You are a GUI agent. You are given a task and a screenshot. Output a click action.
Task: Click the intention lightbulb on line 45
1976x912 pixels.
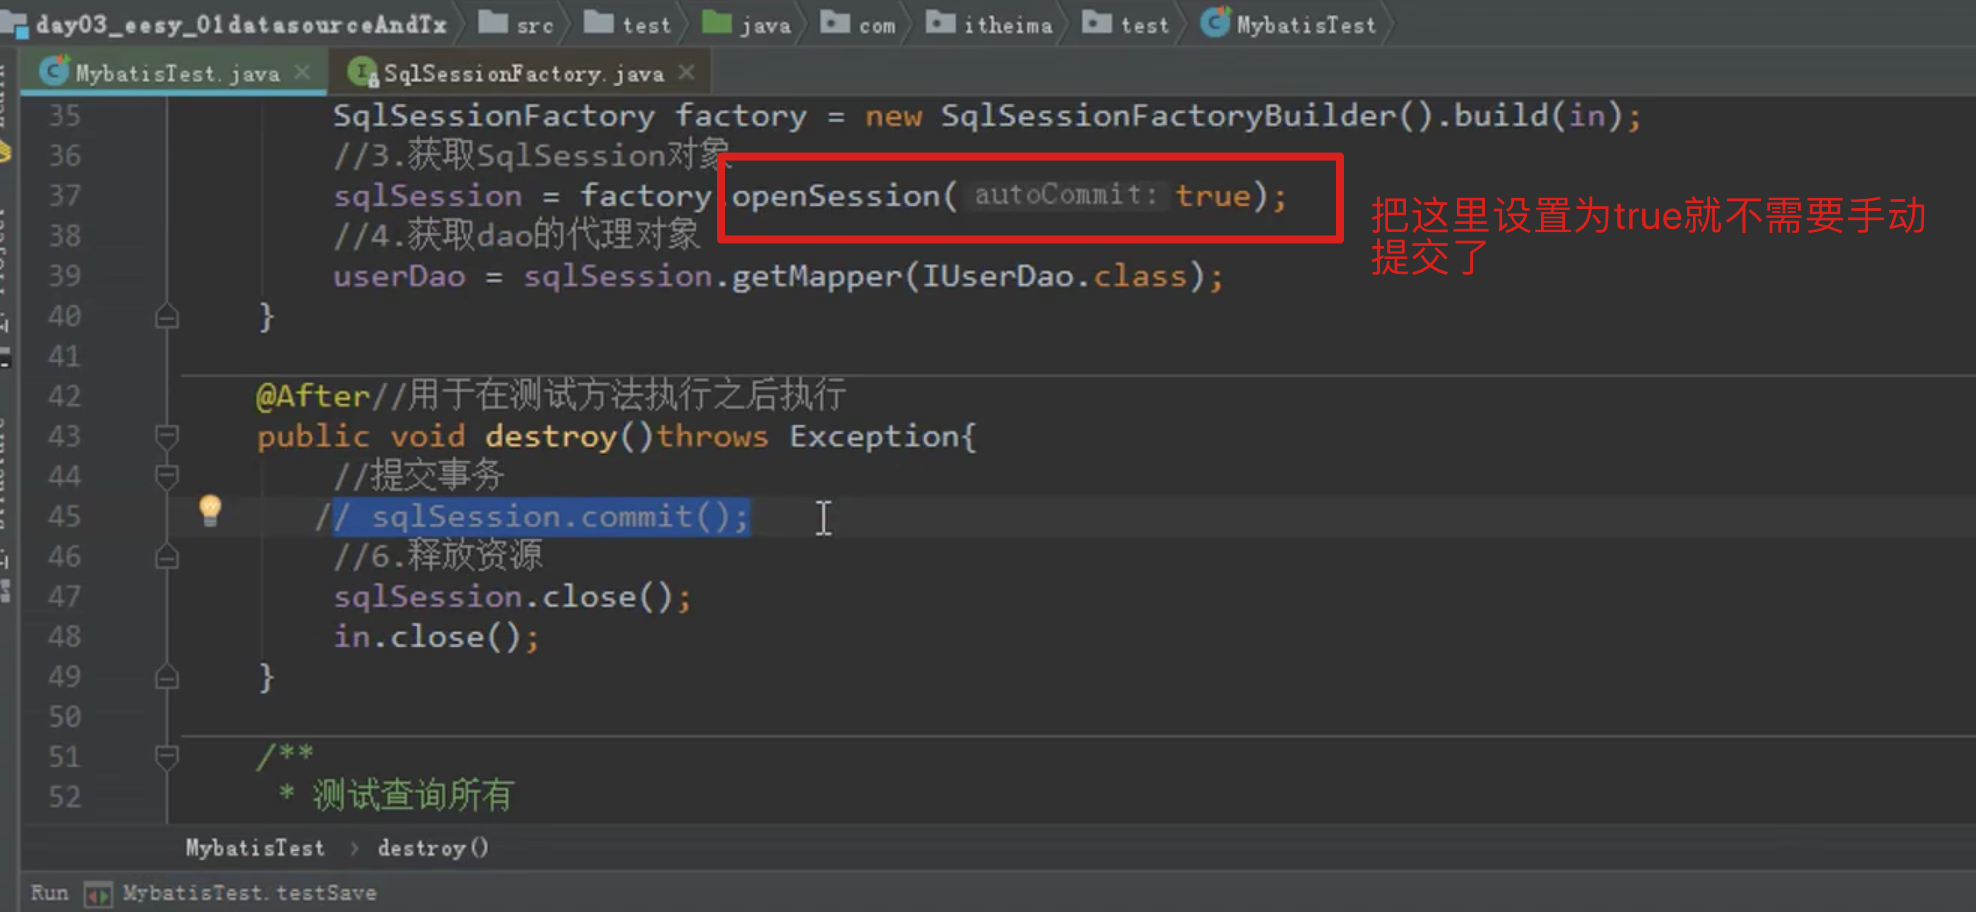pos(210,510)
